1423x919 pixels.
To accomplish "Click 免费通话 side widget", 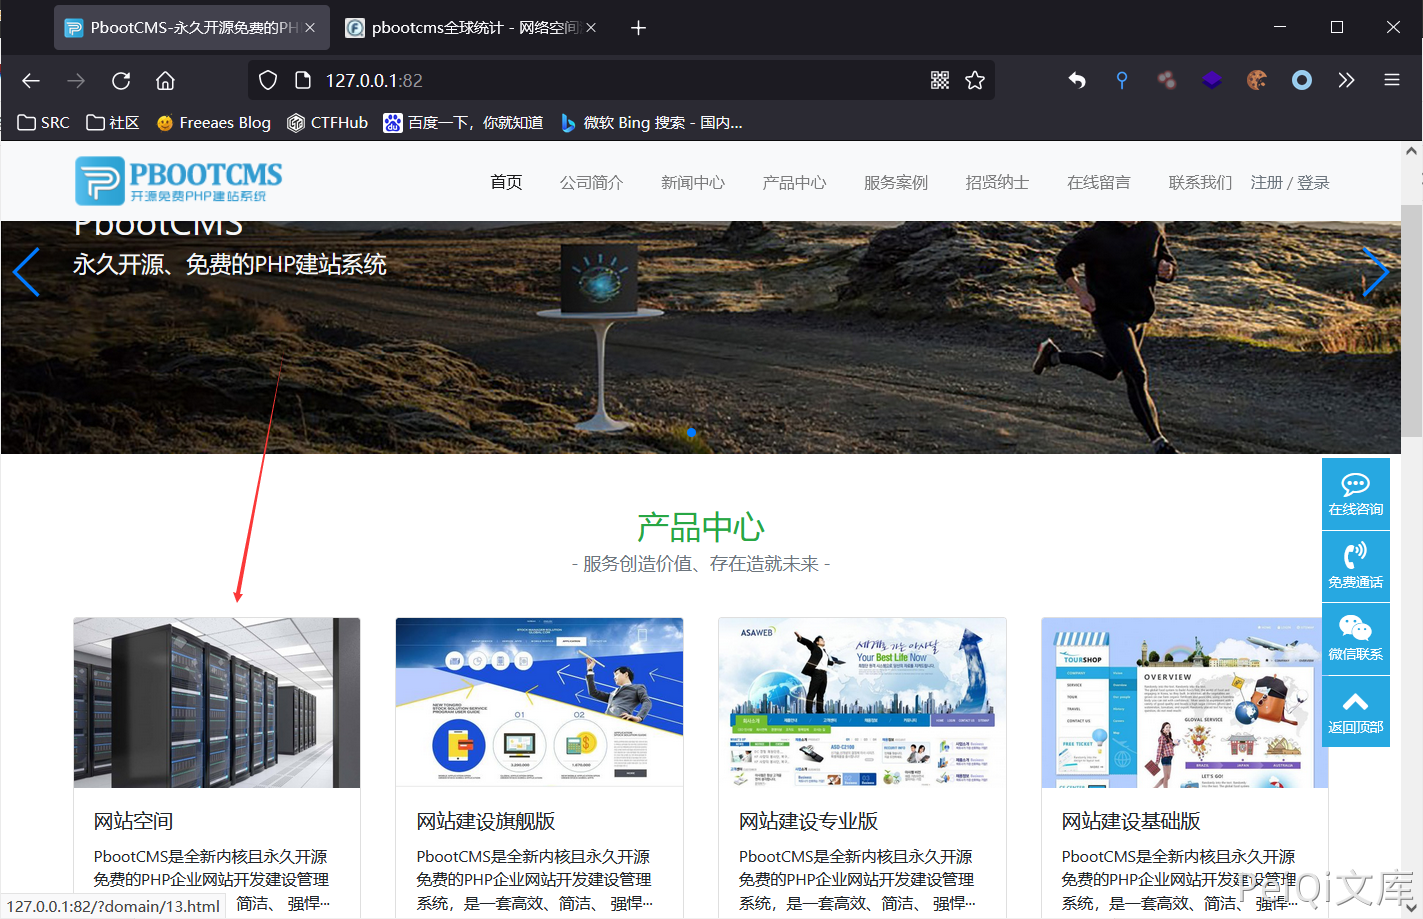I will (1356, 566).
